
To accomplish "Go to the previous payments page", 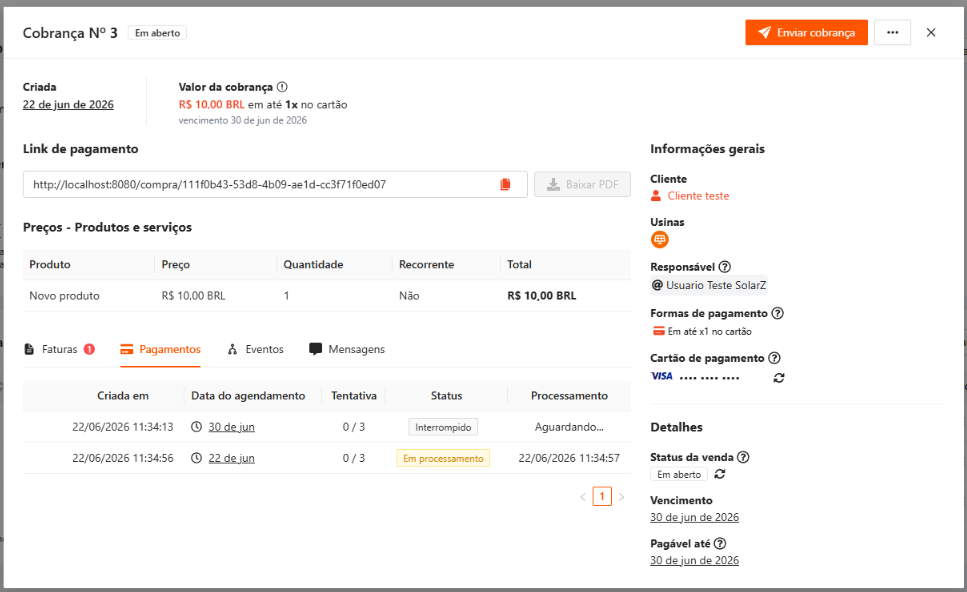I will pos(583,496).
